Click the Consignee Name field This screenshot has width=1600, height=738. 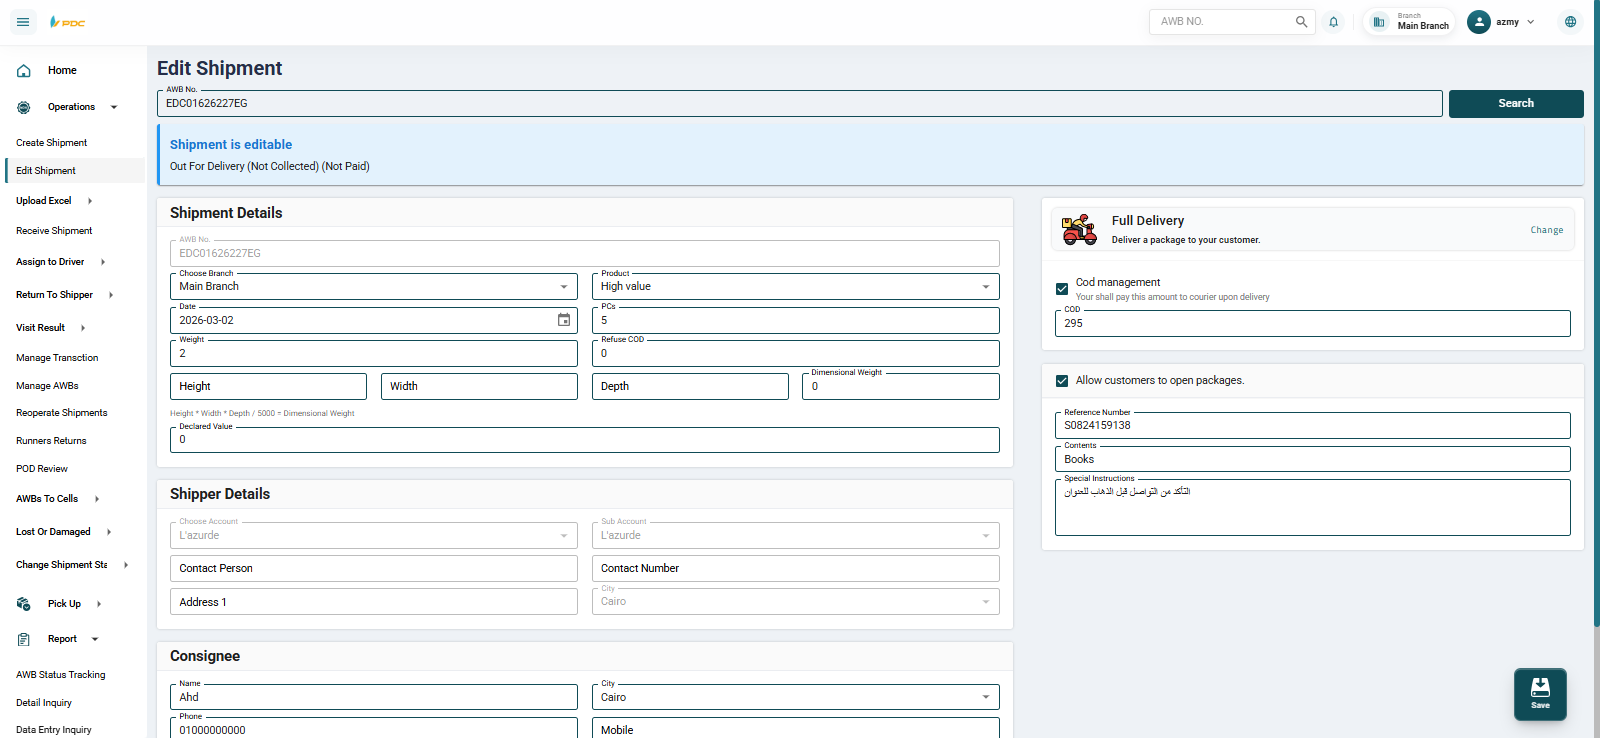pos(374,697)
